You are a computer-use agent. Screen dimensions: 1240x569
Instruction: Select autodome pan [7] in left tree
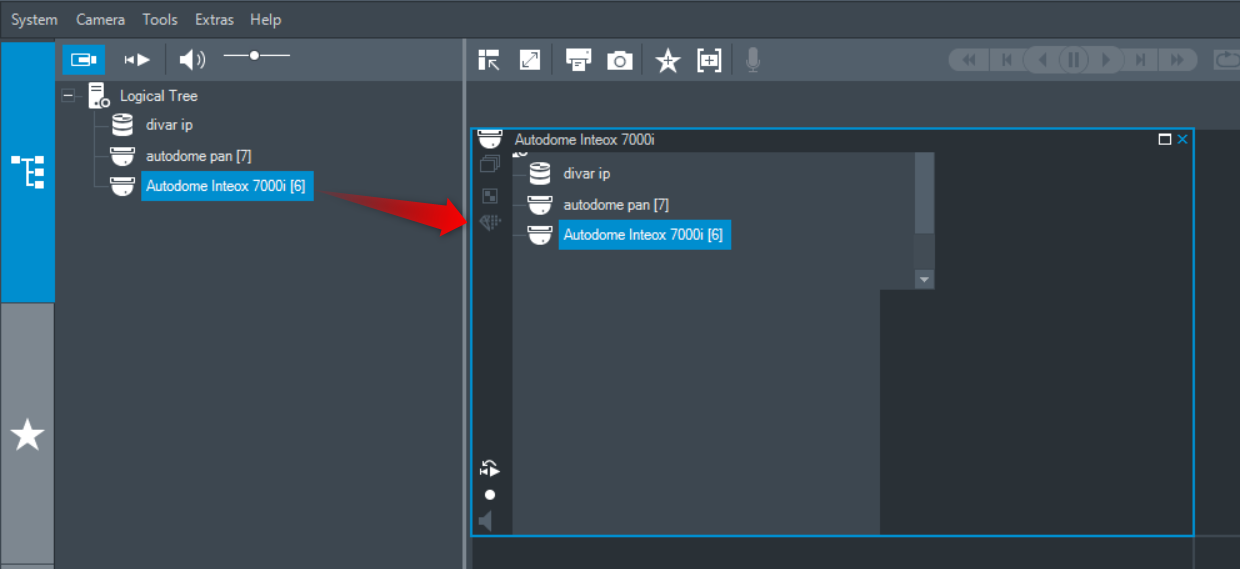[198, 156]
